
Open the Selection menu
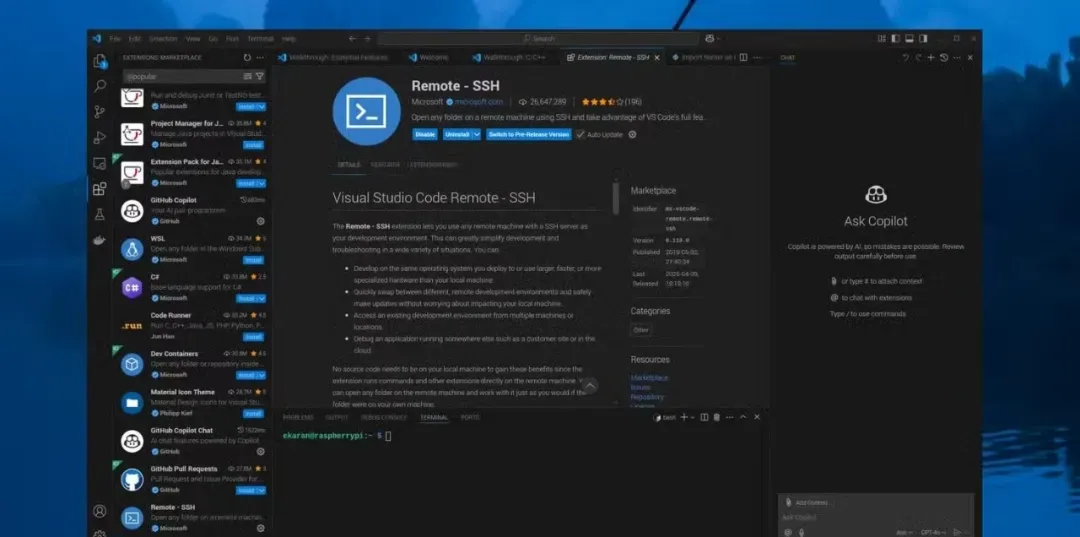pyautogui.click(x=164, y=39)
